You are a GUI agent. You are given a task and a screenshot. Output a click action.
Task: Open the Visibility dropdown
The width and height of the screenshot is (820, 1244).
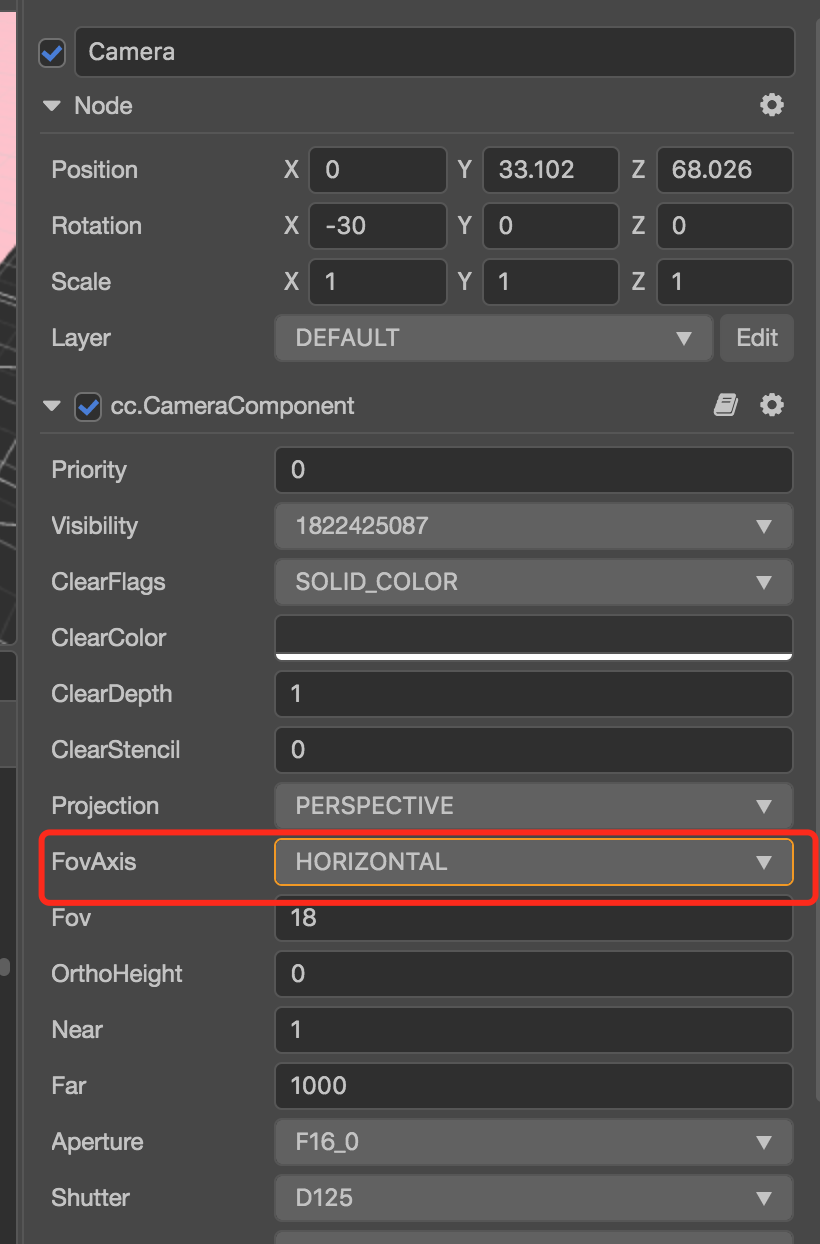533,526
